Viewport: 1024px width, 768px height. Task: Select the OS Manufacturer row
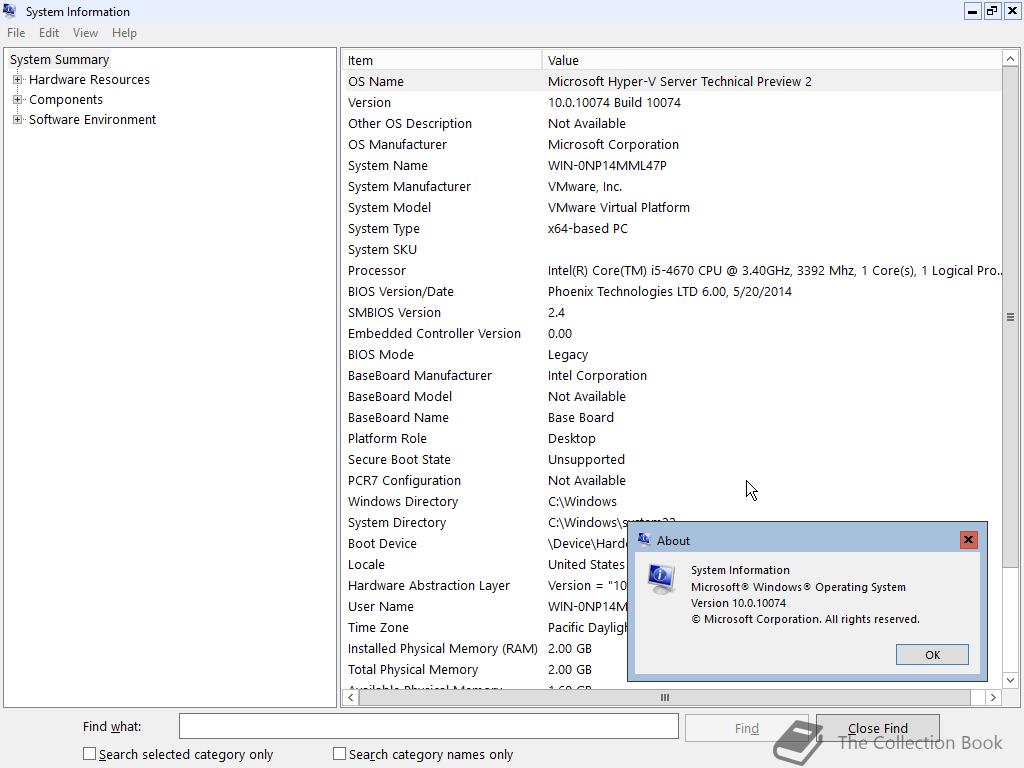pyautogui.click(x=671, y=144)
